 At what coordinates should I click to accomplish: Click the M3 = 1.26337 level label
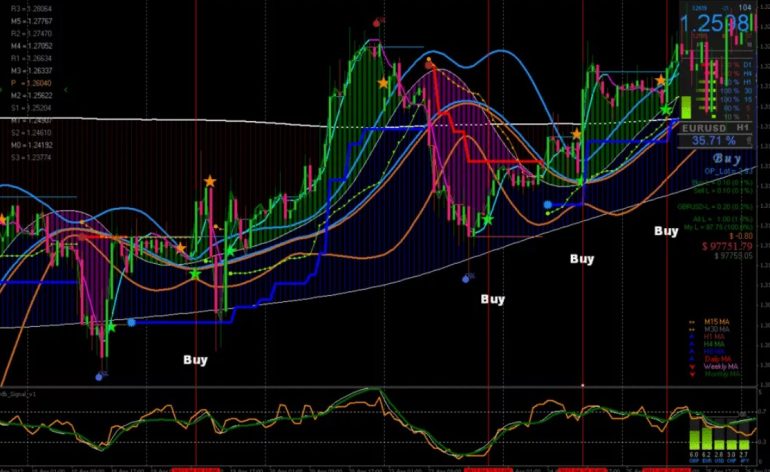[31, 70]
